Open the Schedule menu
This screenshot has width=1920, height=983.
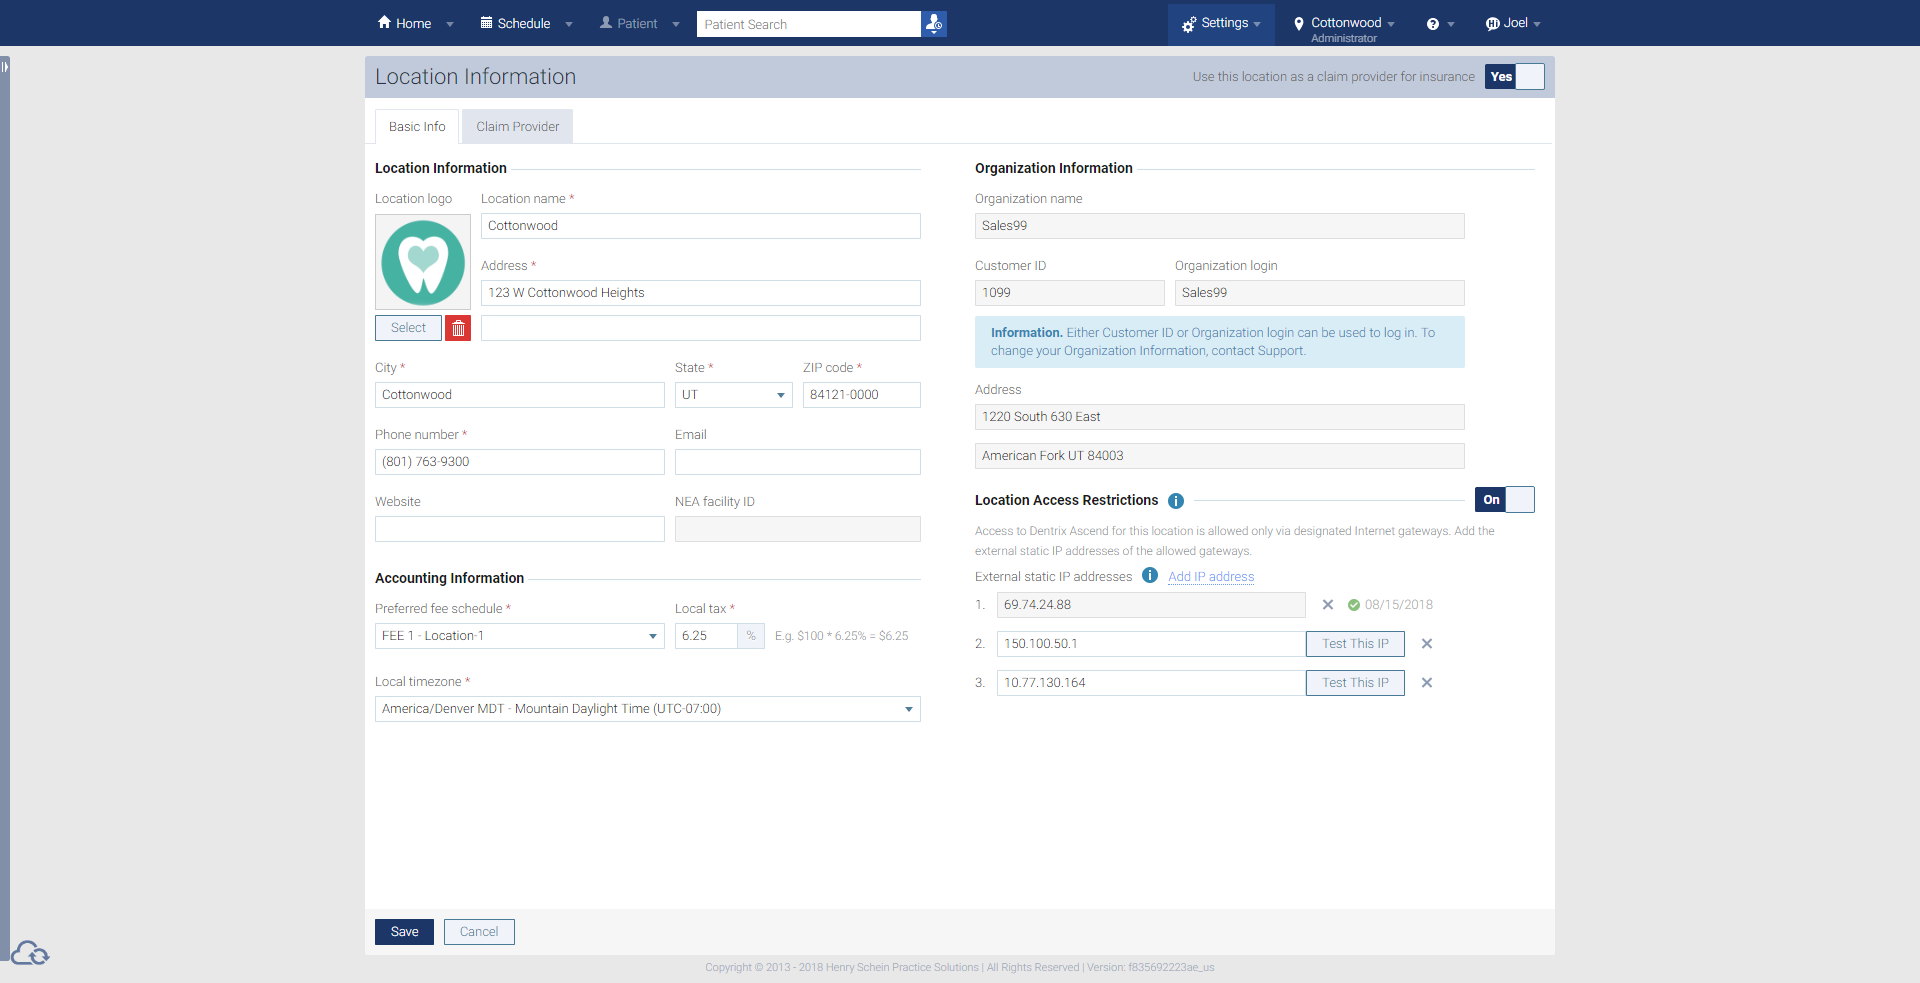coord(523,23)
